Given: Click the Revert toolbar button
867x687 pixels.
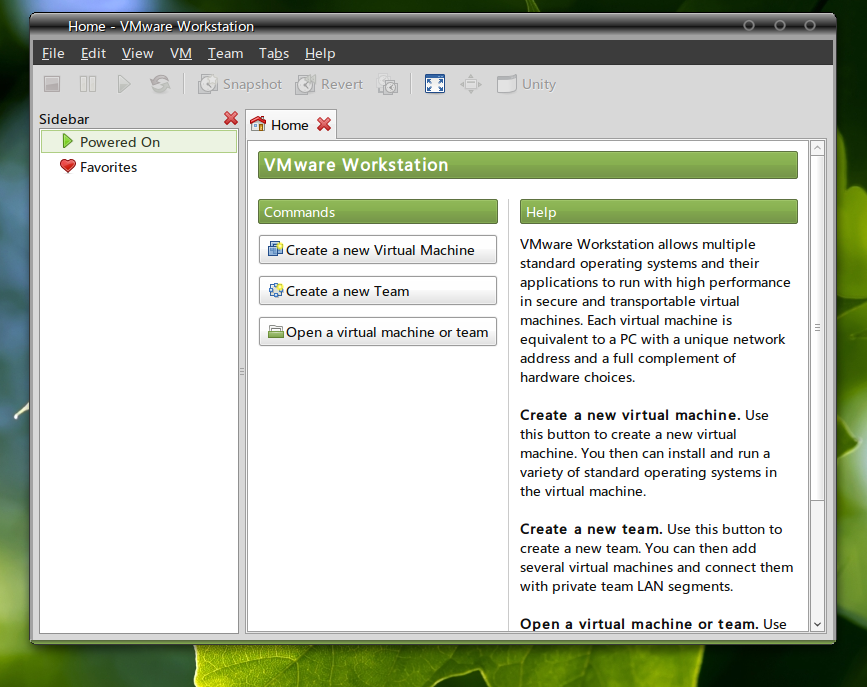Looking at the screenshot, I should point(330,84).
